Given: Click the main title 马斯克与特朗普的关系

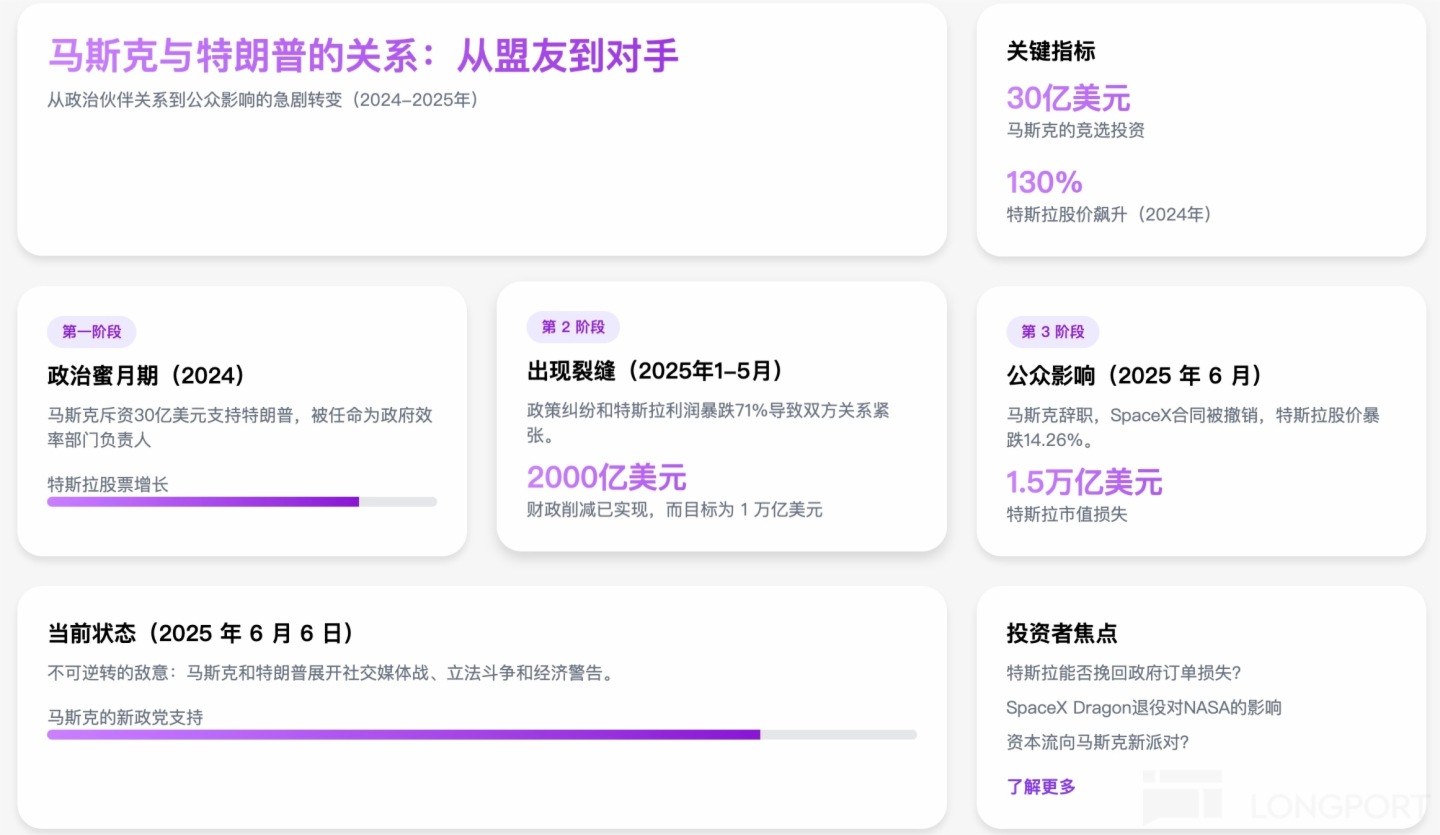Looking at the screenshot, I should (x=363, y=56).
